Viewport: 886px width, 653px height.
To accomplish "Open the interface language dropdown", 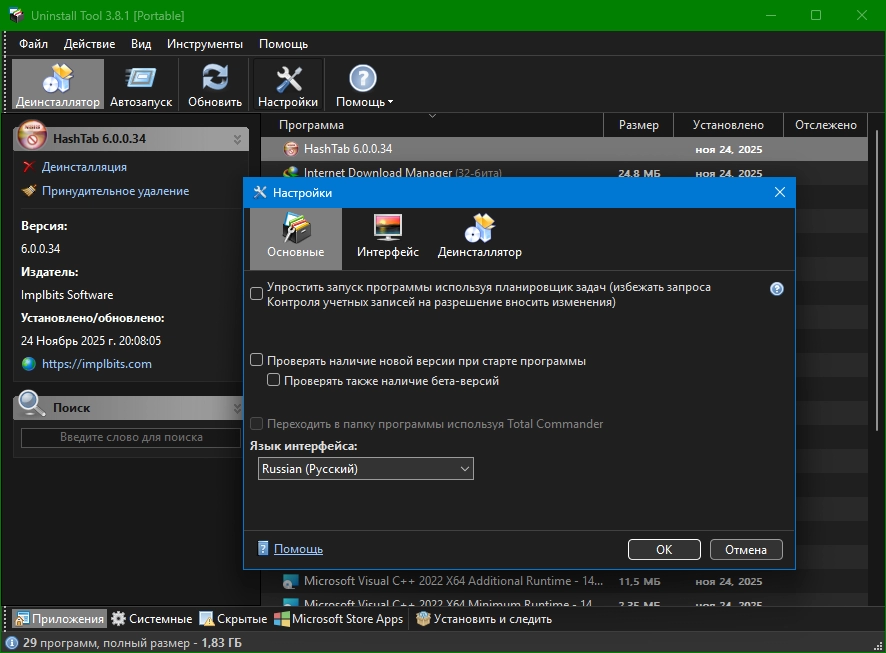I will (x=366, y=468).
